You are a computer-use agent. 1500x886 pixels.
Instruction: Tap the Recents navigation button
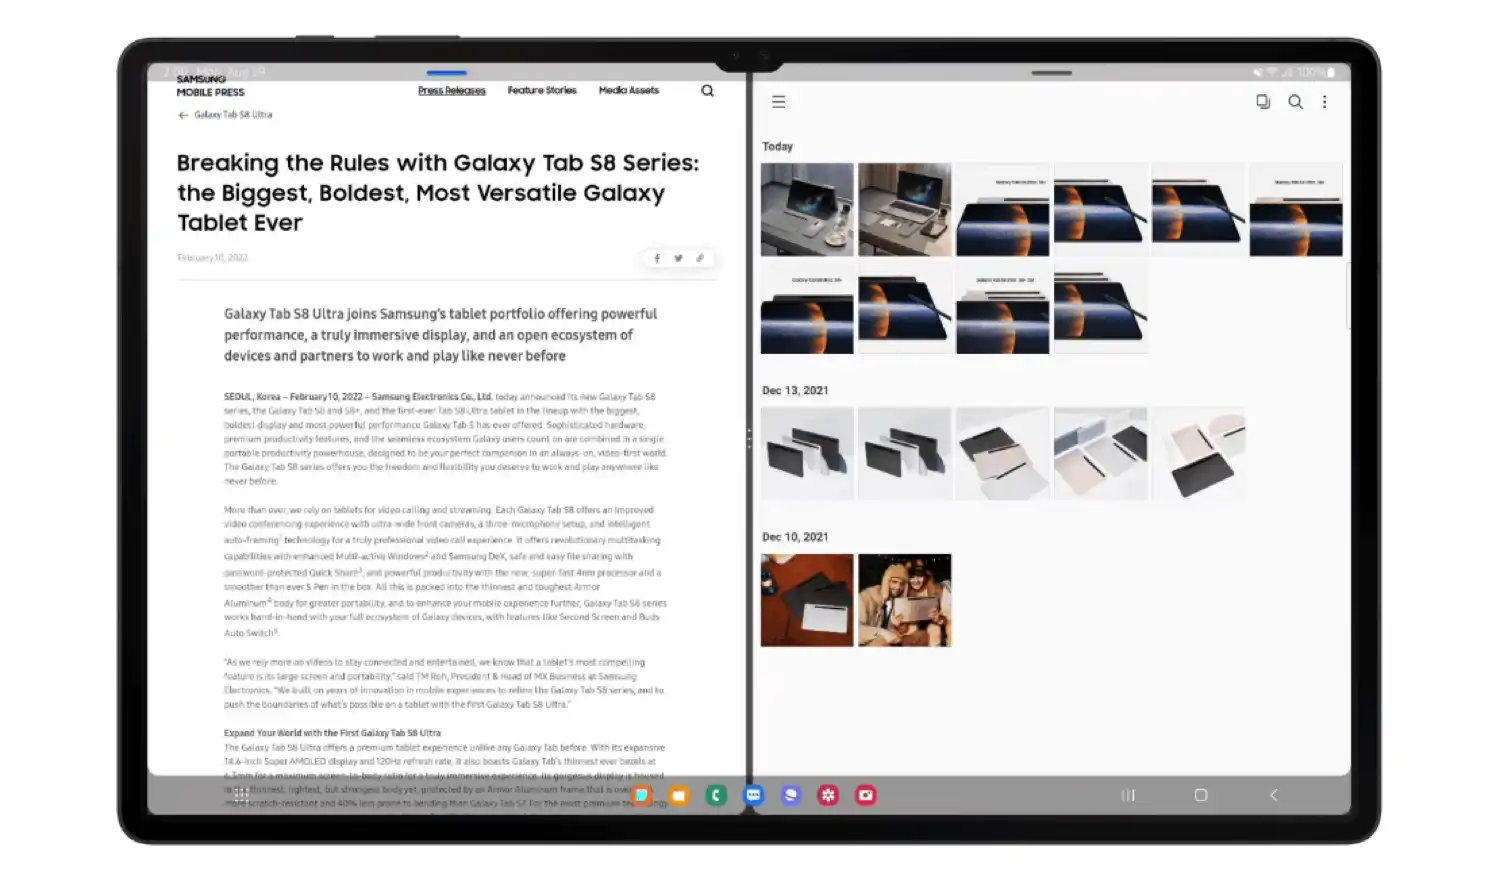point(1128,796)
